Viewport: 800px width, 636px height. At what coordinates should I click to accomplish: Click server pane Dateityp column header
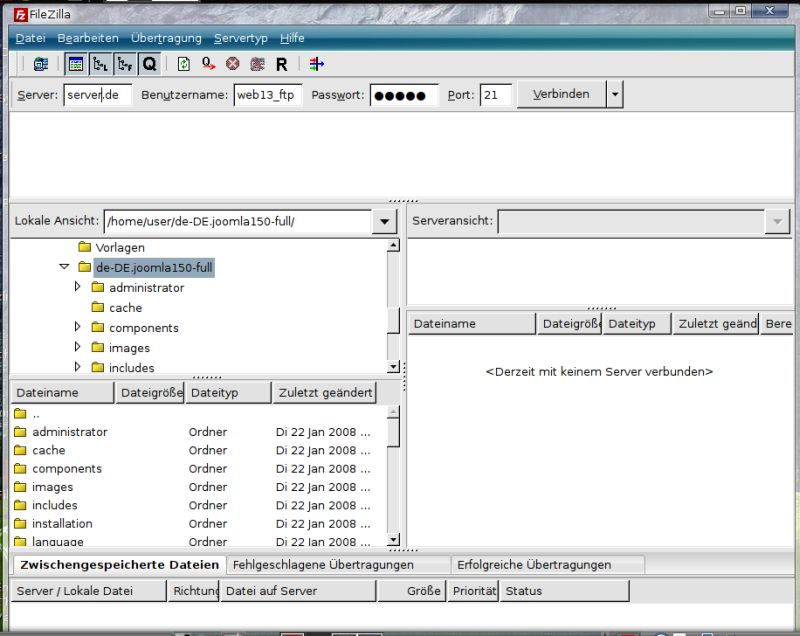[x=637, y=324]
